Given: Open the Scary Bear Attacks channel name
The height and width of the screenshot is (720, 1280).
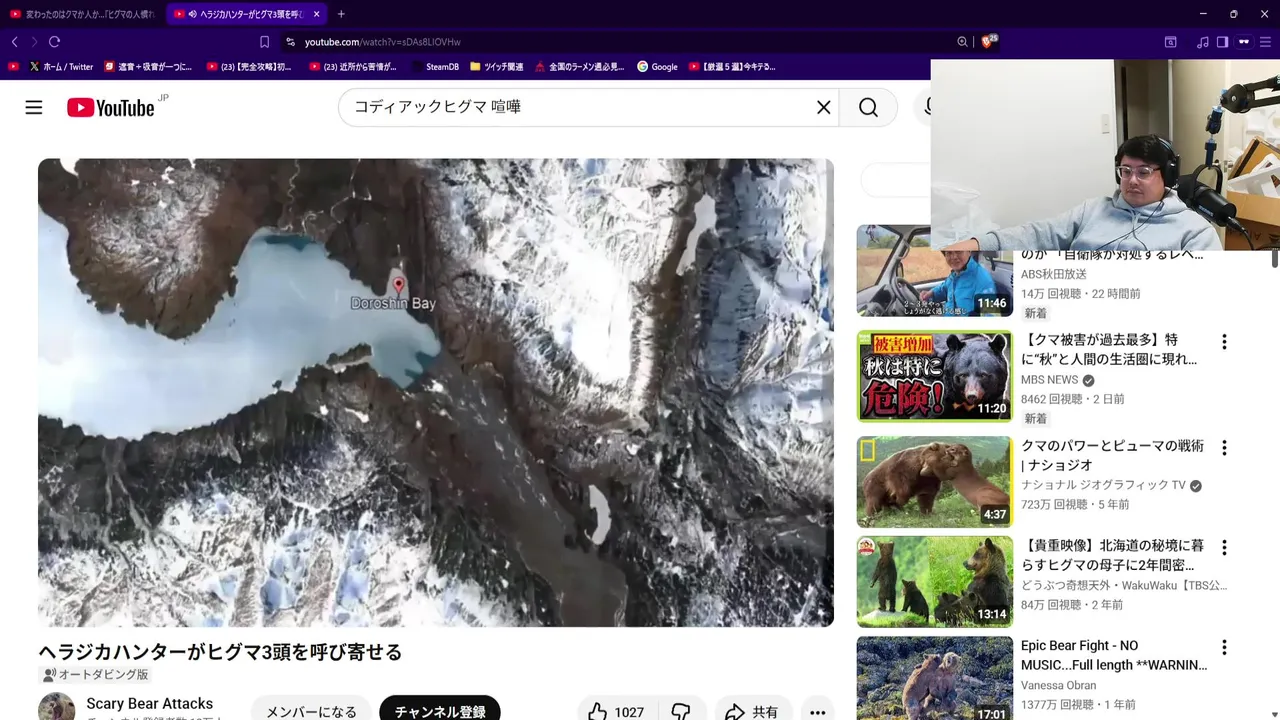Looking at the screenshot, I should [x=149, y=703].
